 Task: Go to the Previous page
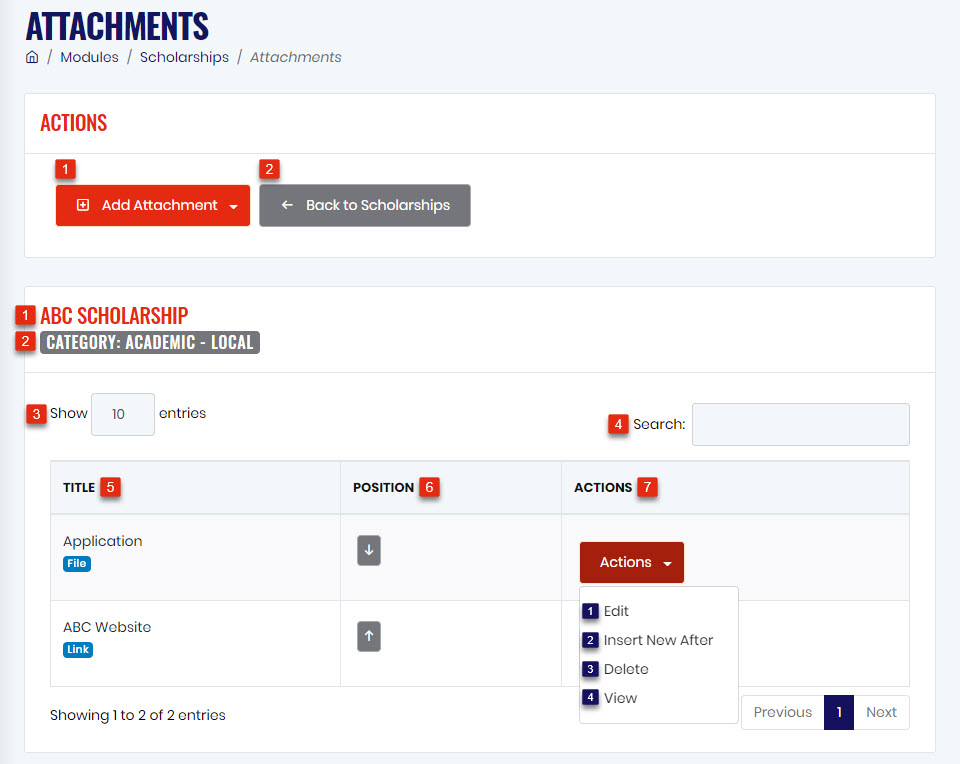click(x=782, y=712)
